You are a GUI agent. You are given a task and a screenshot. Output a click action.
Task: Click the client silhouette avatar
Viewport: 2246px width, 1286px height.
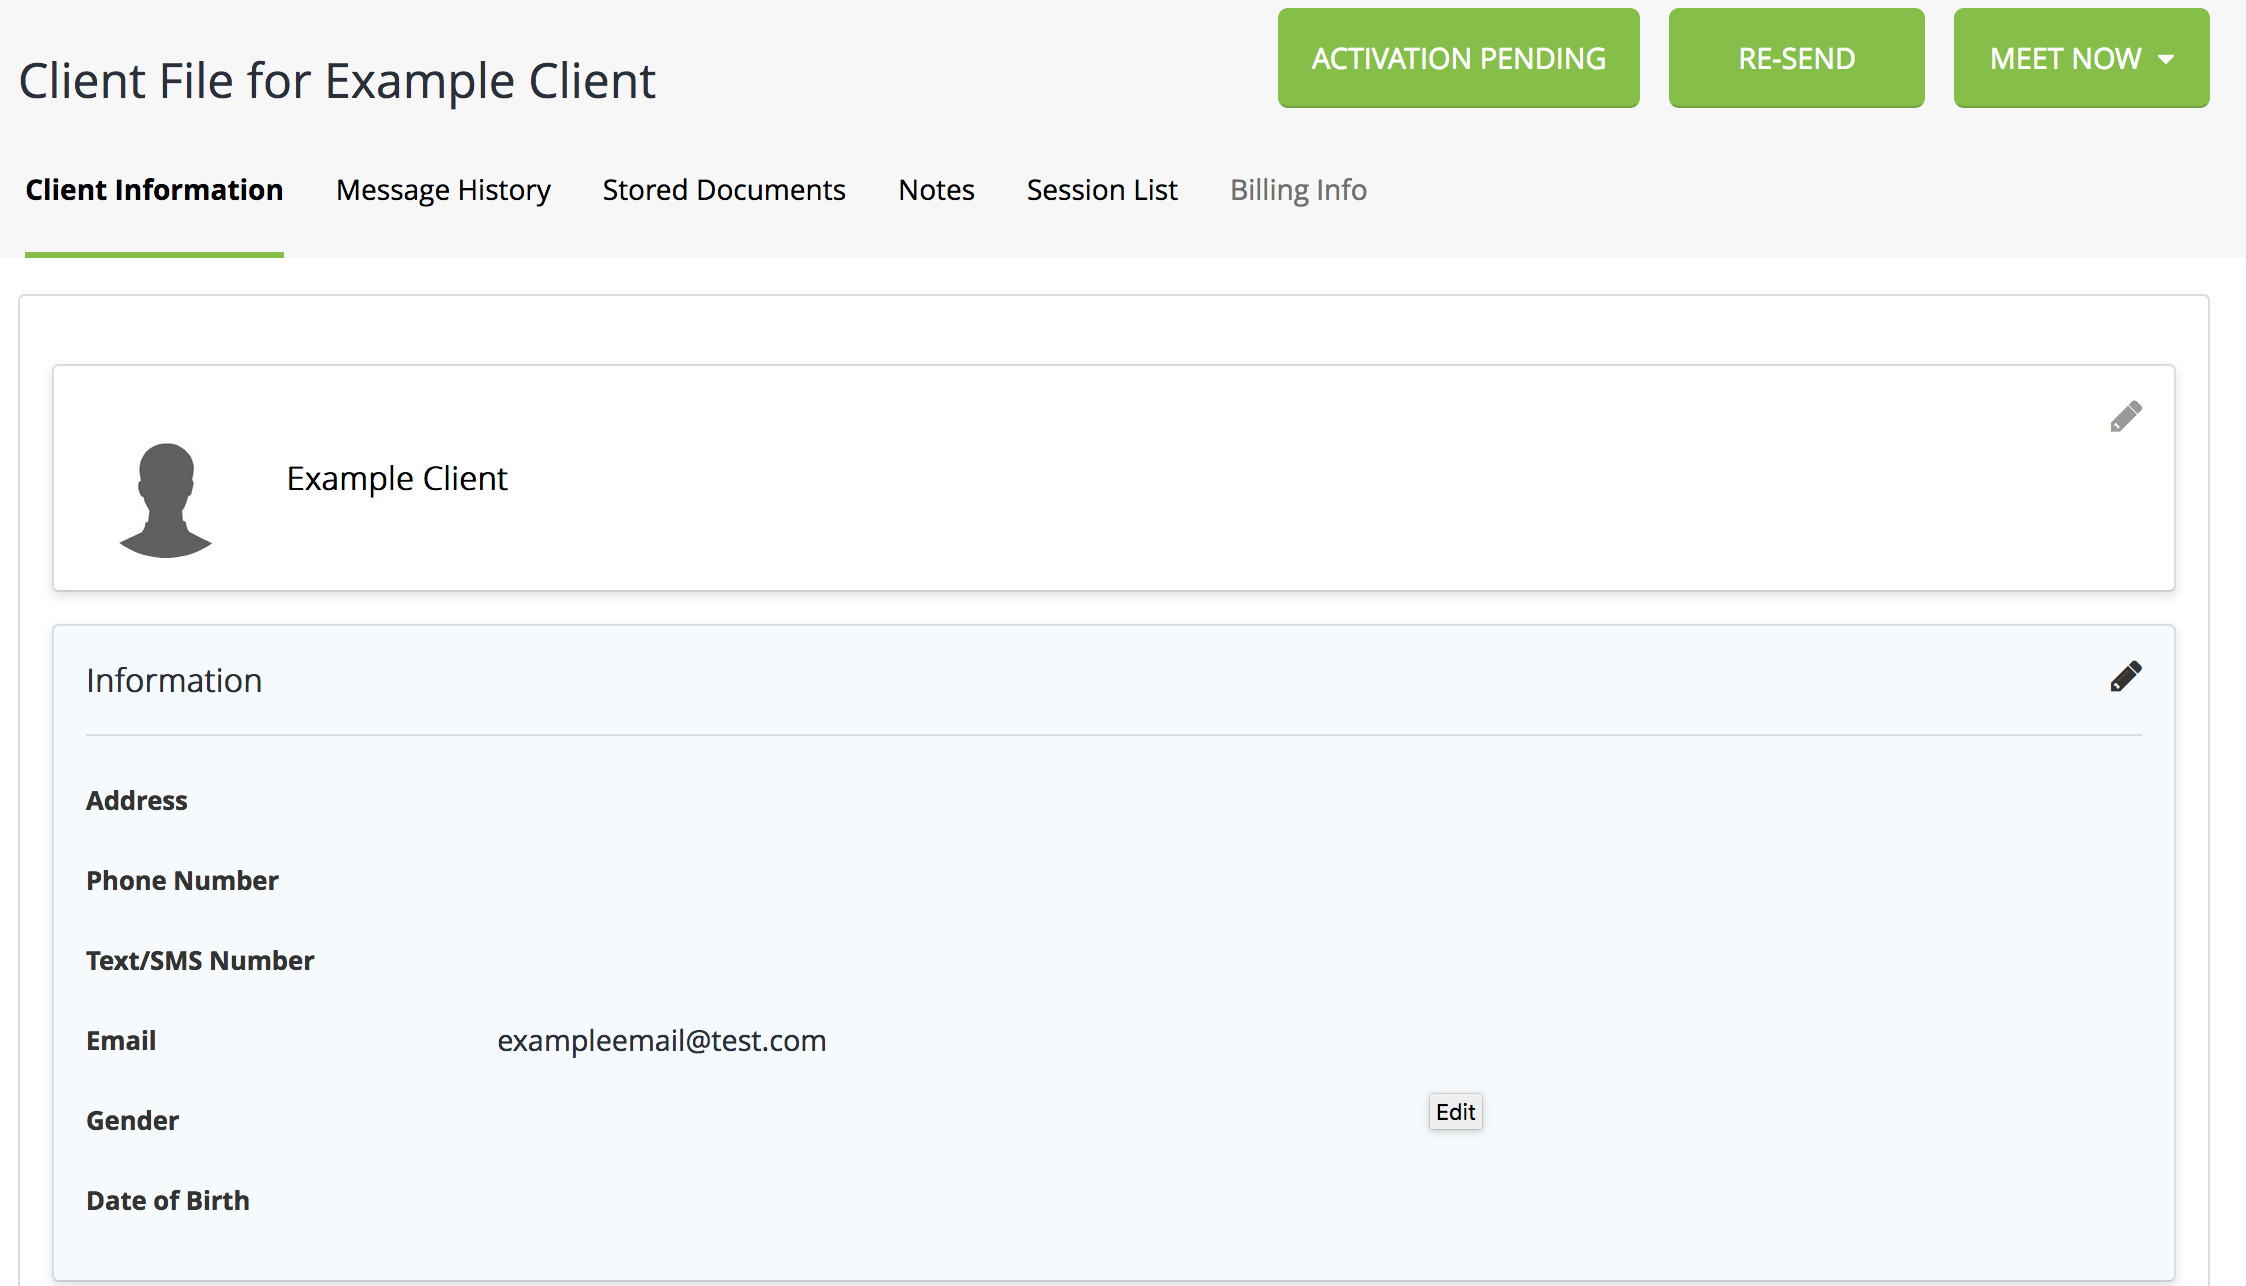click(166, 500)
